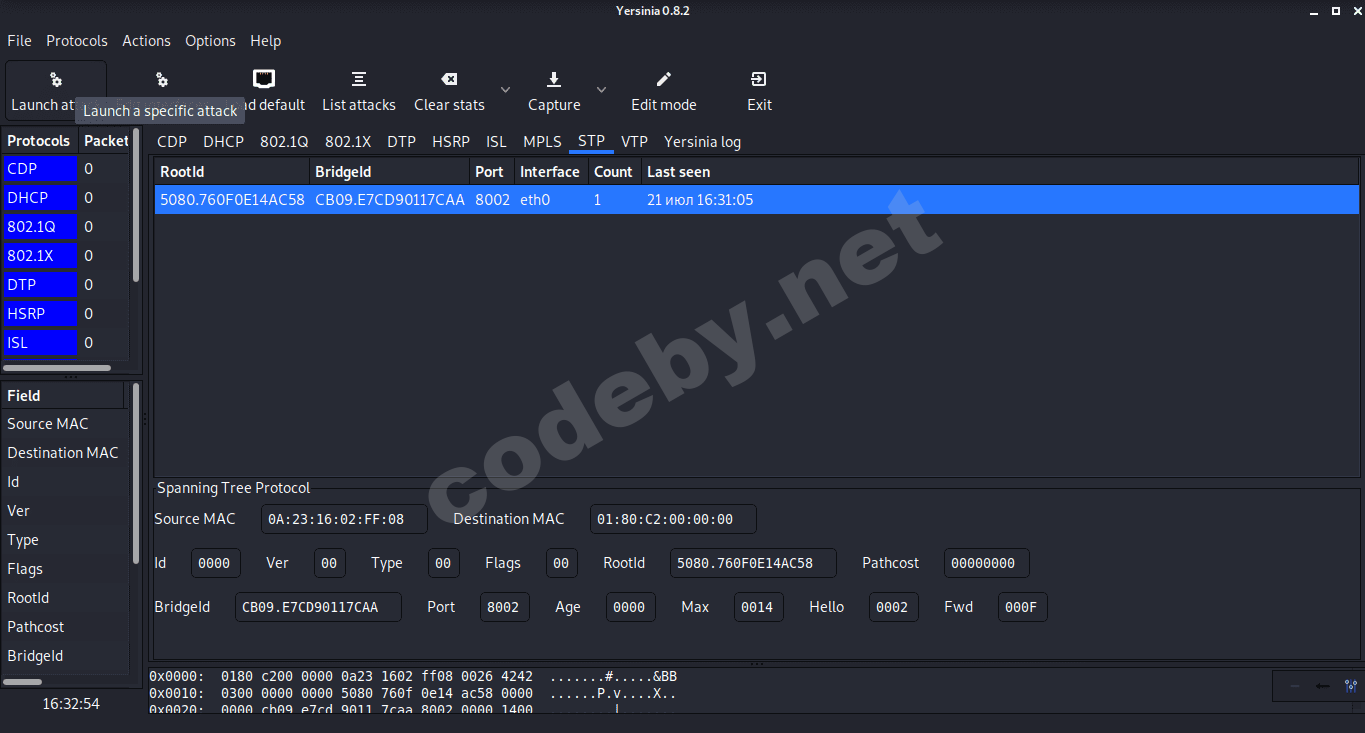
Task: Toggle Edit mode with the pencil icon
Action: coord(663,79)
